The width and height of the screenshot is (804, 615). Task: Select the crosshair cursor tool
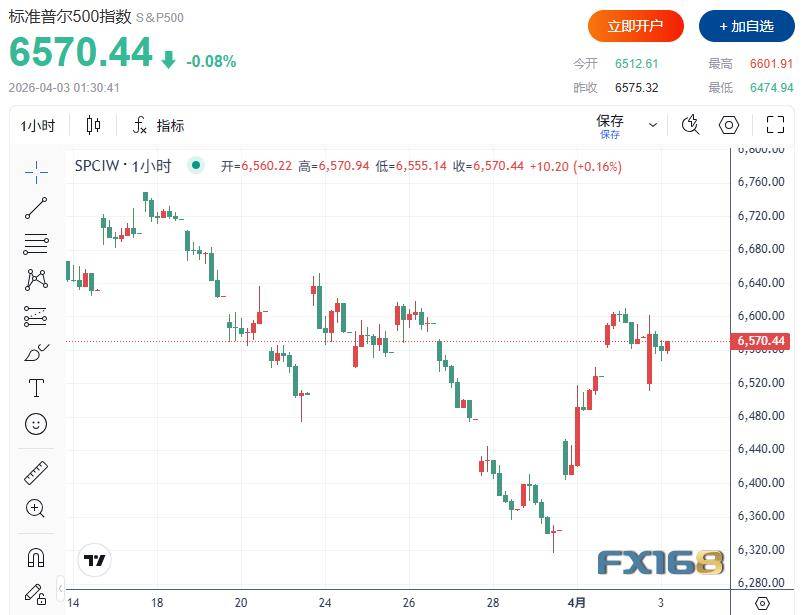coord(36,172)
